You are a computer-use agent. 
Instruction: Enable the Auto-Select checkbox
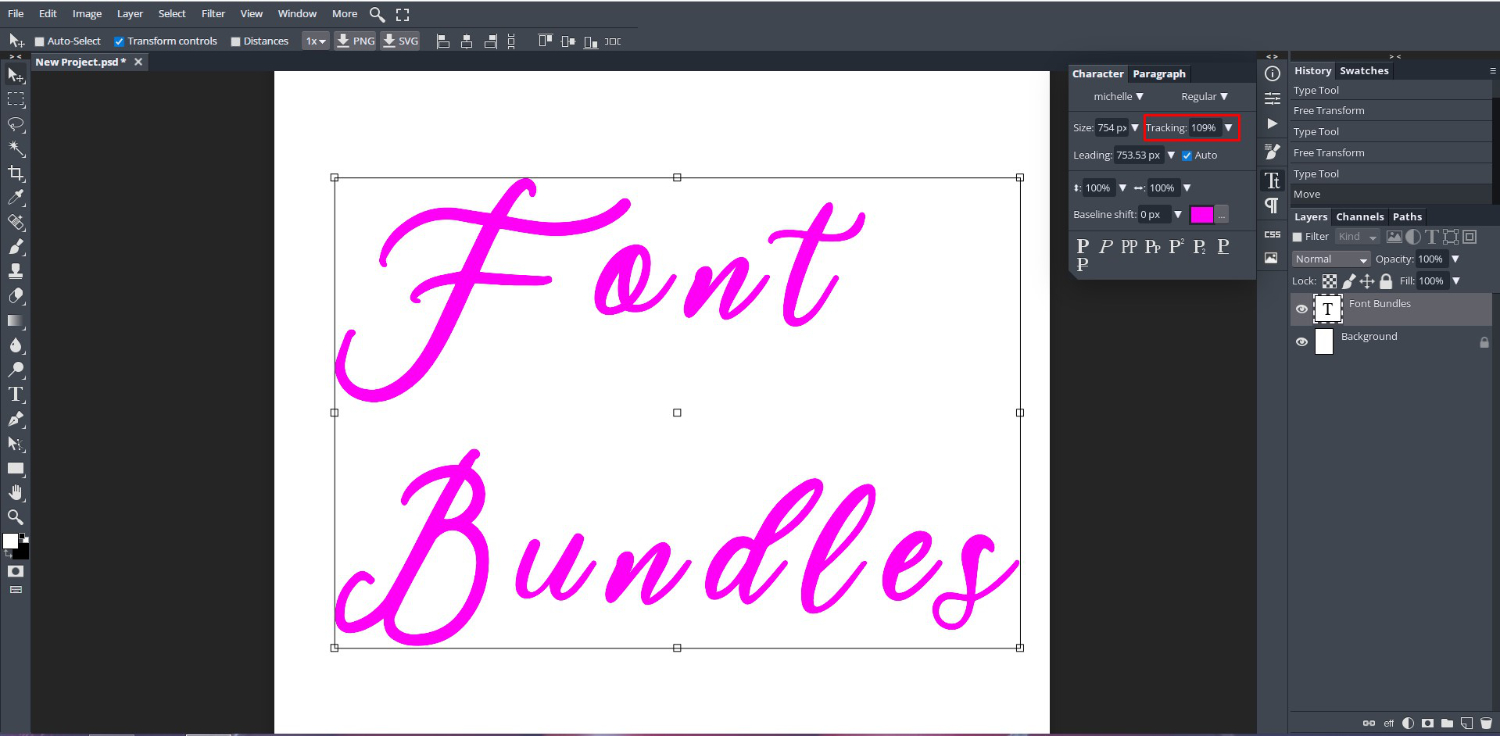click(40, 42)
